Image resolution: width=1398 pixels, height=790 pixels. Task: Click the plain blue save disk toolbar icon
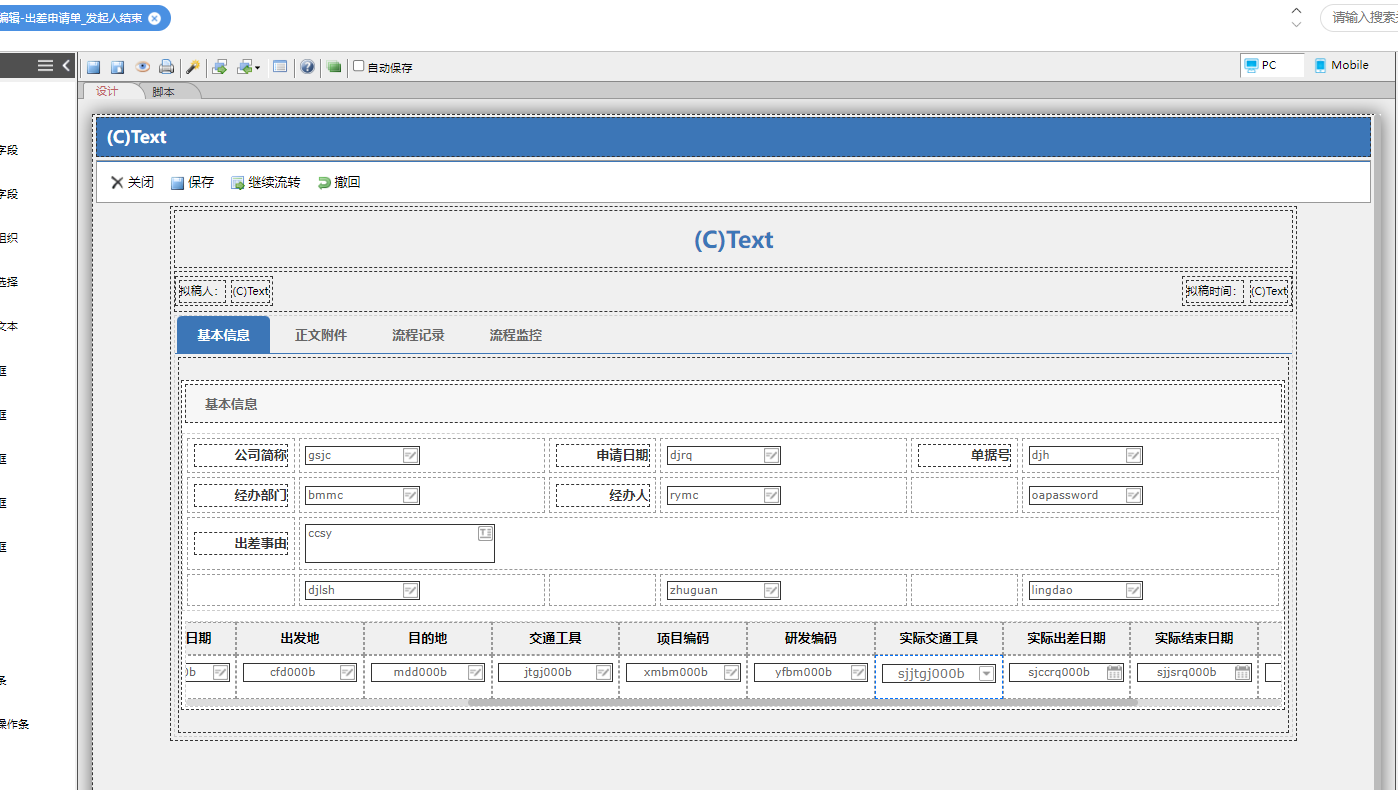tap(93, 67)
